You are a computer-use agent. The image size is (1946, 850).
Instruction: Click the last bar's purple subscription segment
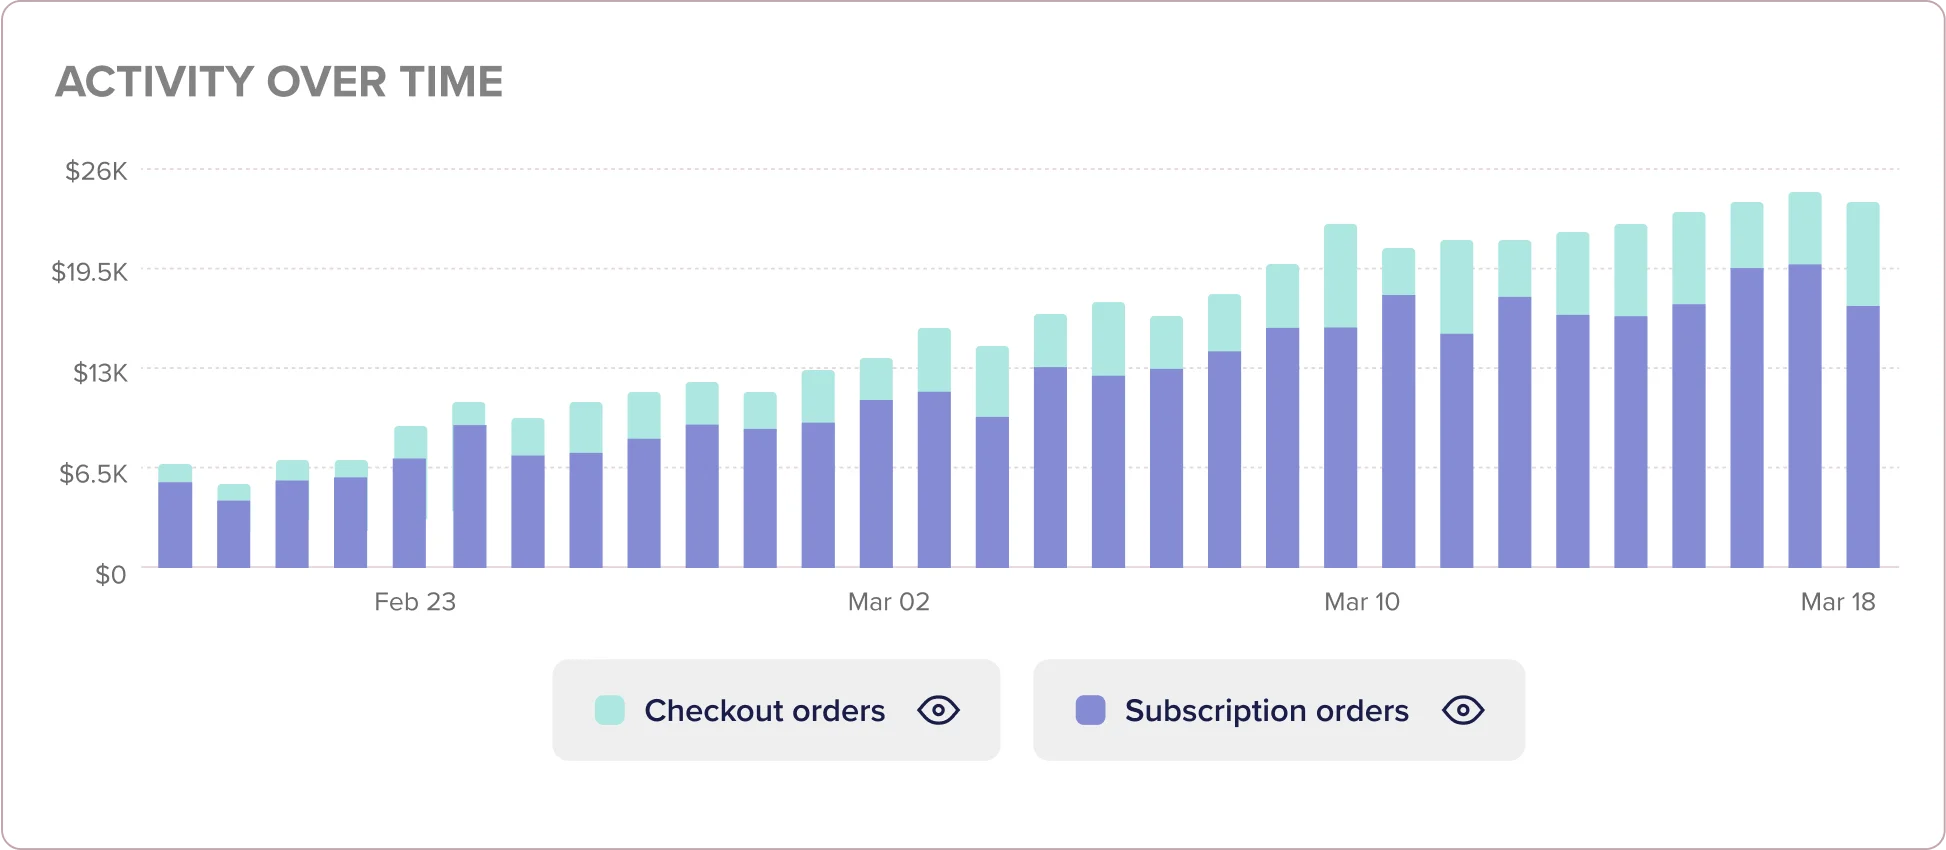1863,436
